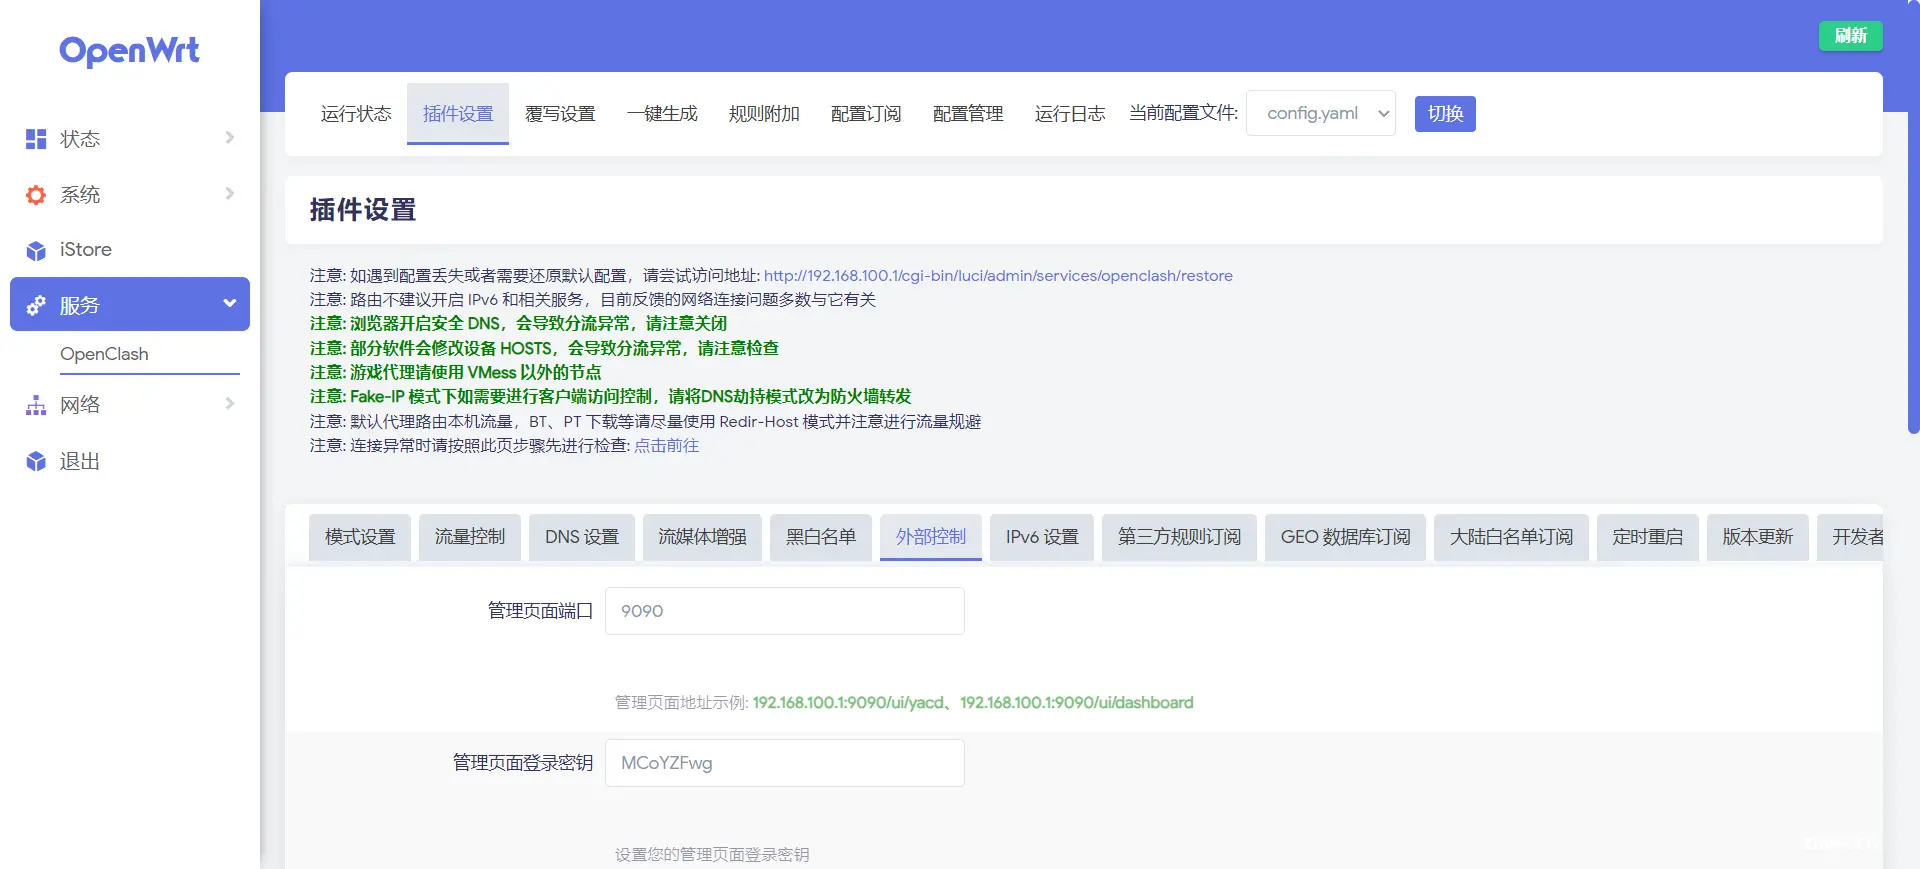Open the 流媒体增强 sub-tab

702,537
